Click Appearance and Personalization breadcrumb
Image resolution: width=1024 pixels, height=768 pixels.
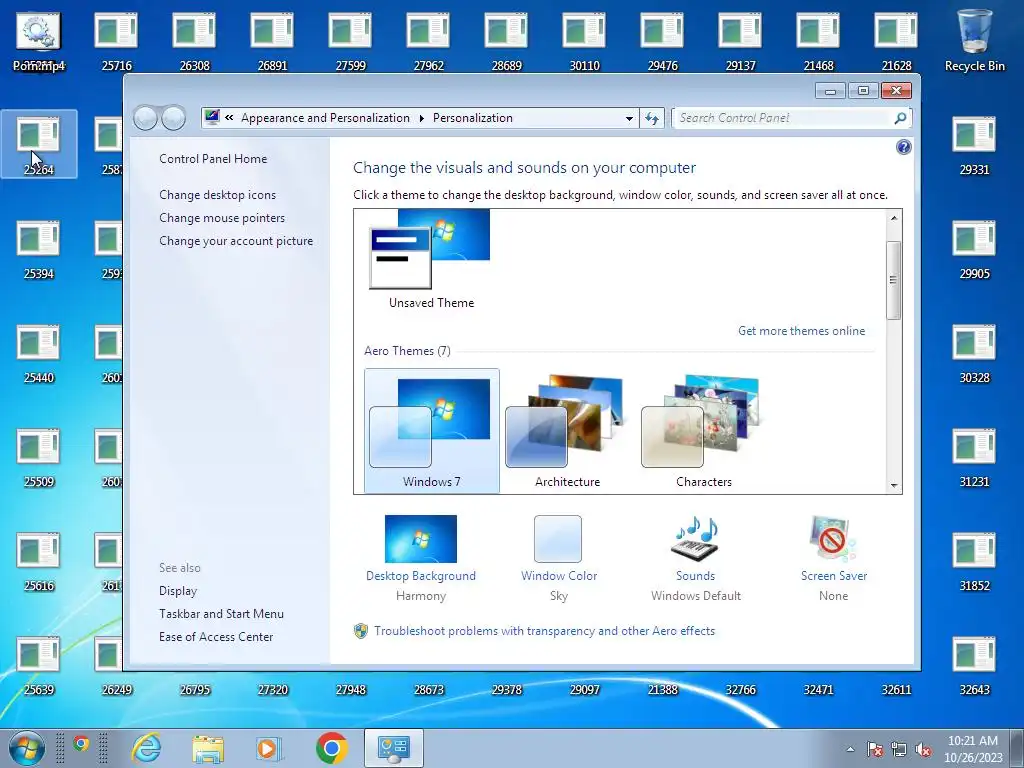coord(325,118)
